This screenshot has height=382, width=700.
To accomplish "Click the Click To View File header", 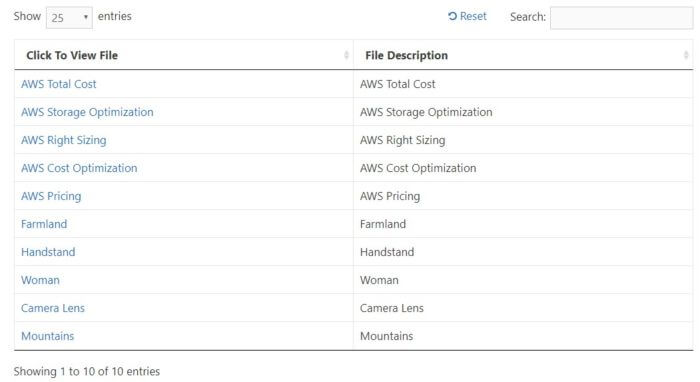I will click(183, 55).
